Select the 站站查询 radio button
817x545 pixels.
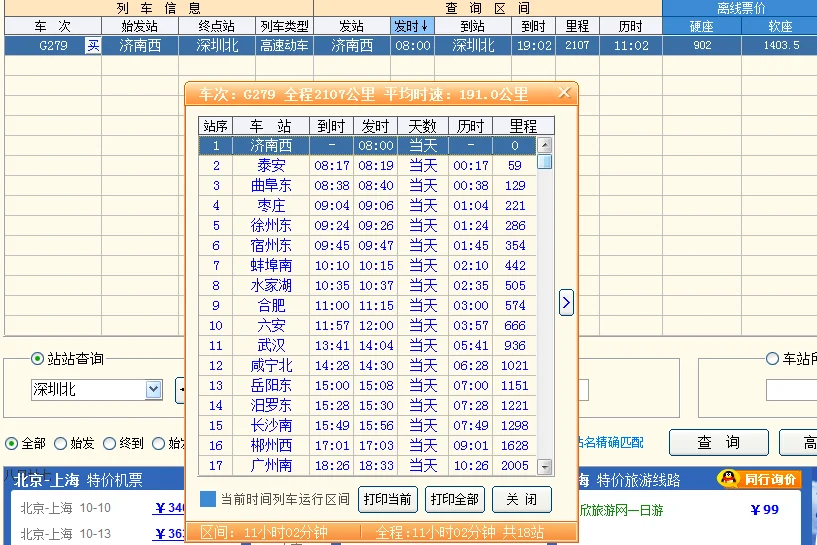(37, 358)
